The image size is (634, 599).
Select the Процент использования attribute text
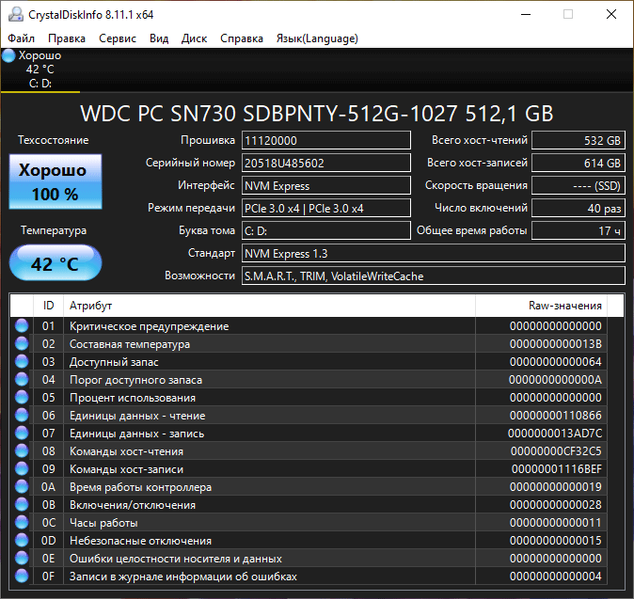132,398
